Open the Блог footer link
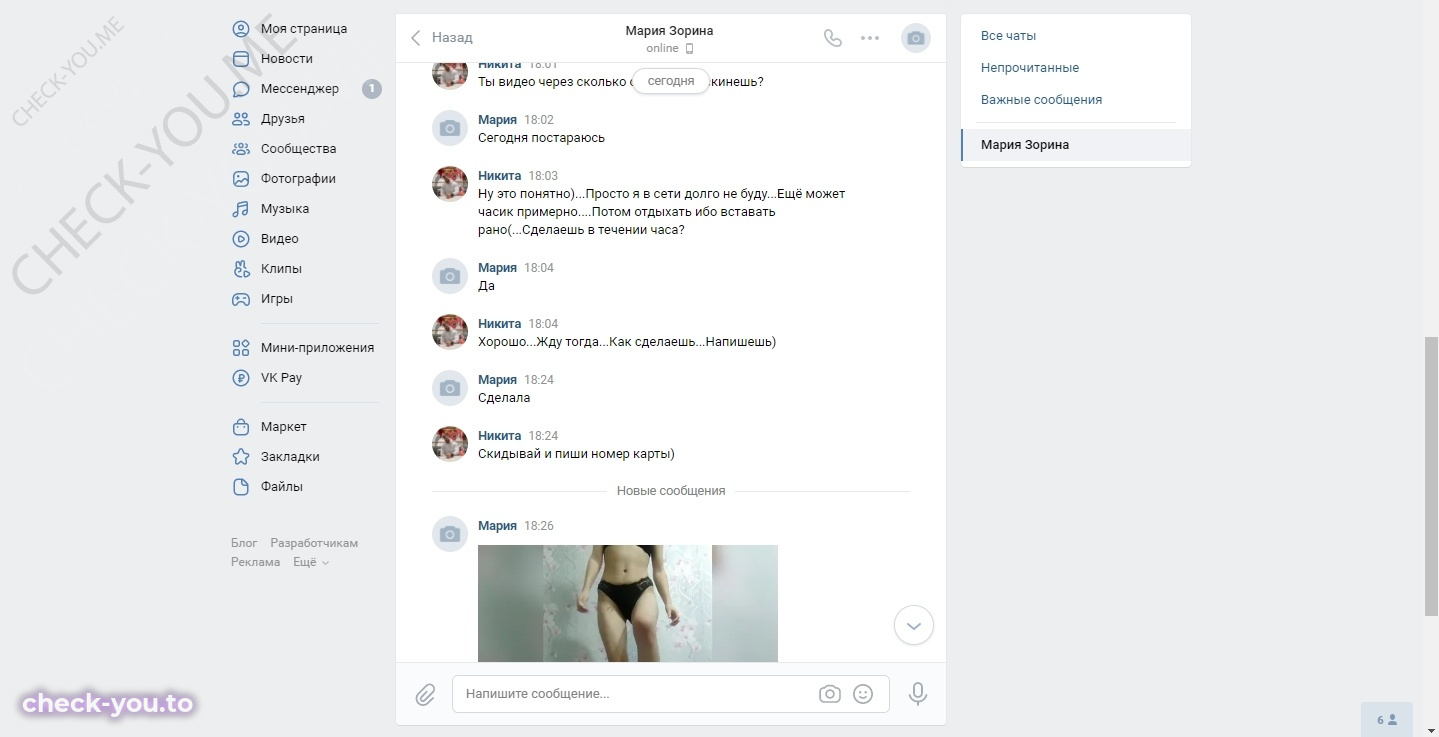The height and width of the screenshot is (737, 1439). [244, 543]
